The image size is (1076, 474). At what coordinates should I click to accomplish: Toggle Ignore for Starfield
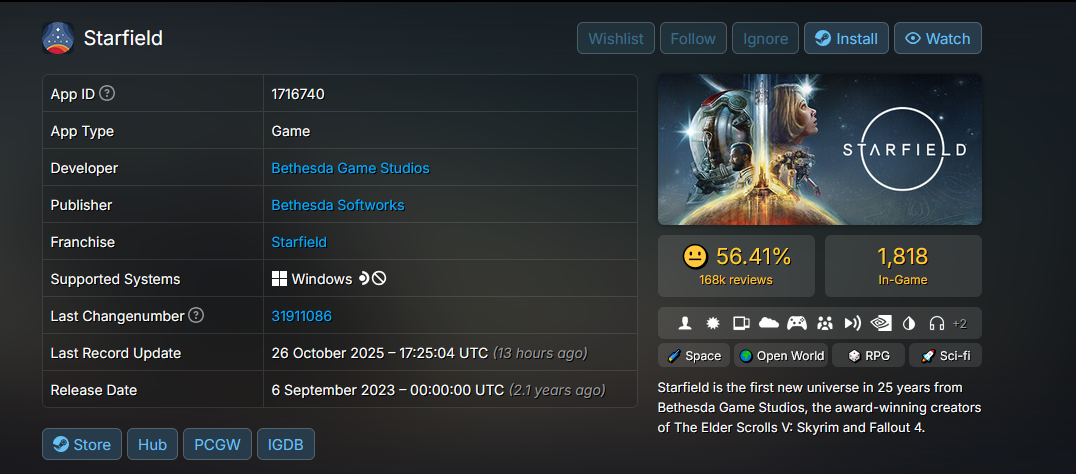[765, 38]
